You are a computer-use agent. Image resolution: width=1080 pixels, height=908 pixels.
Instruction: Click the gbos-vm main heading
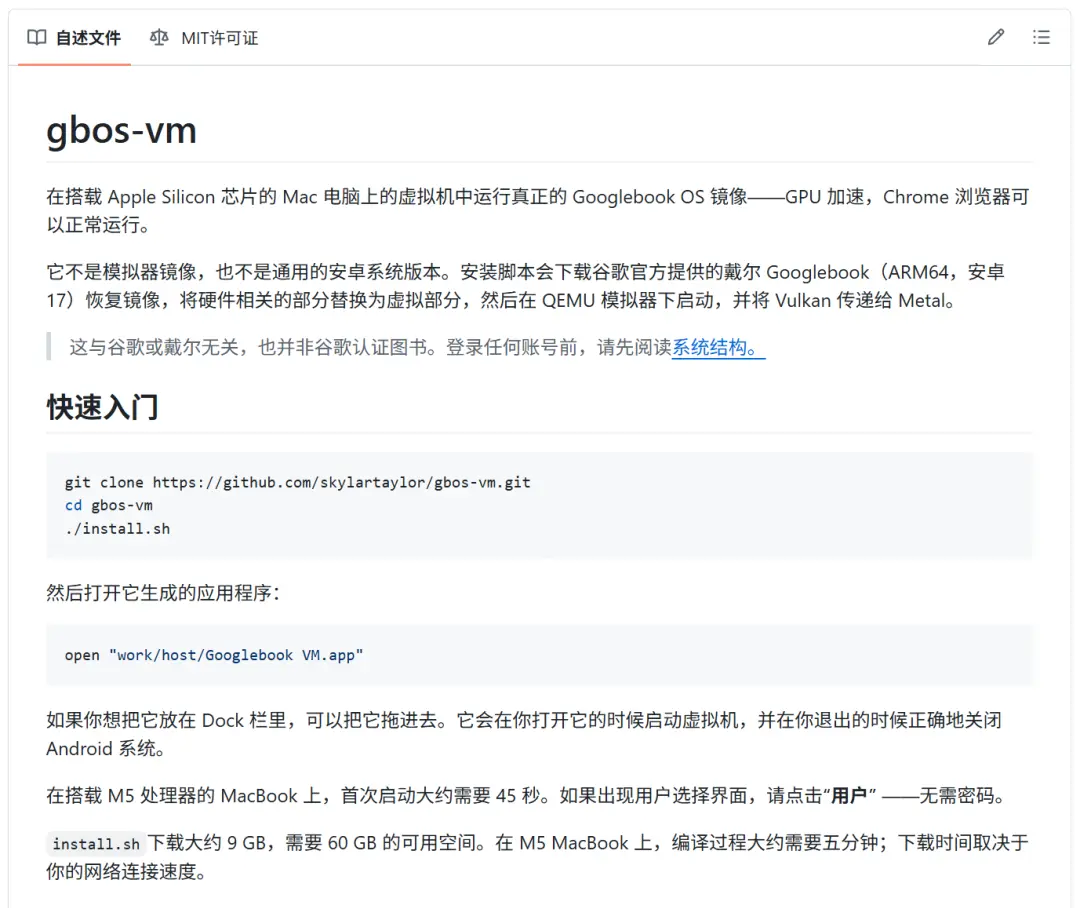click(121, 130)
